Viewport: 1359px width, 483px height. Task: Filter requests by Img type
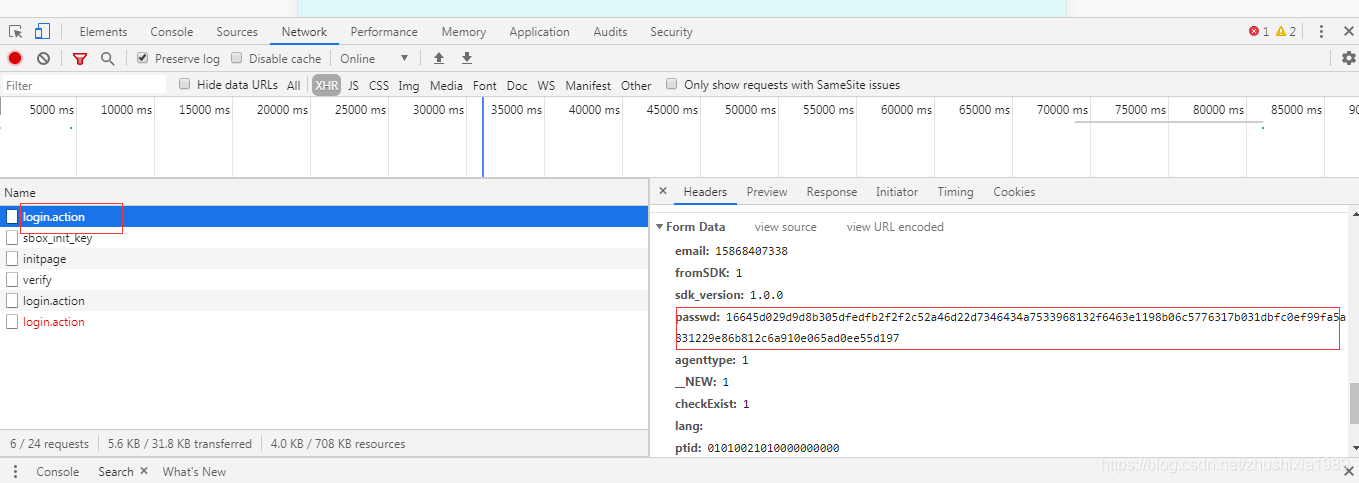point(409,86)
